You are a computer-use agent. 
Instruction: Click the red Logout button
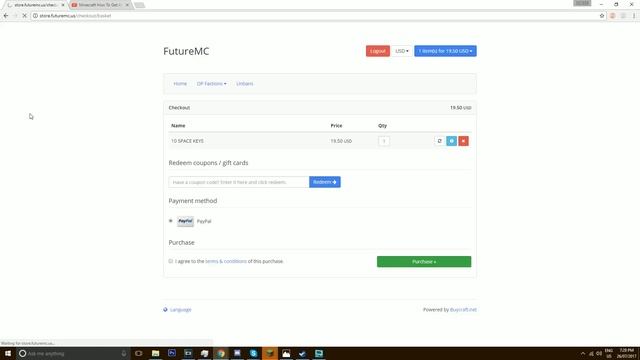click(378, 51)
